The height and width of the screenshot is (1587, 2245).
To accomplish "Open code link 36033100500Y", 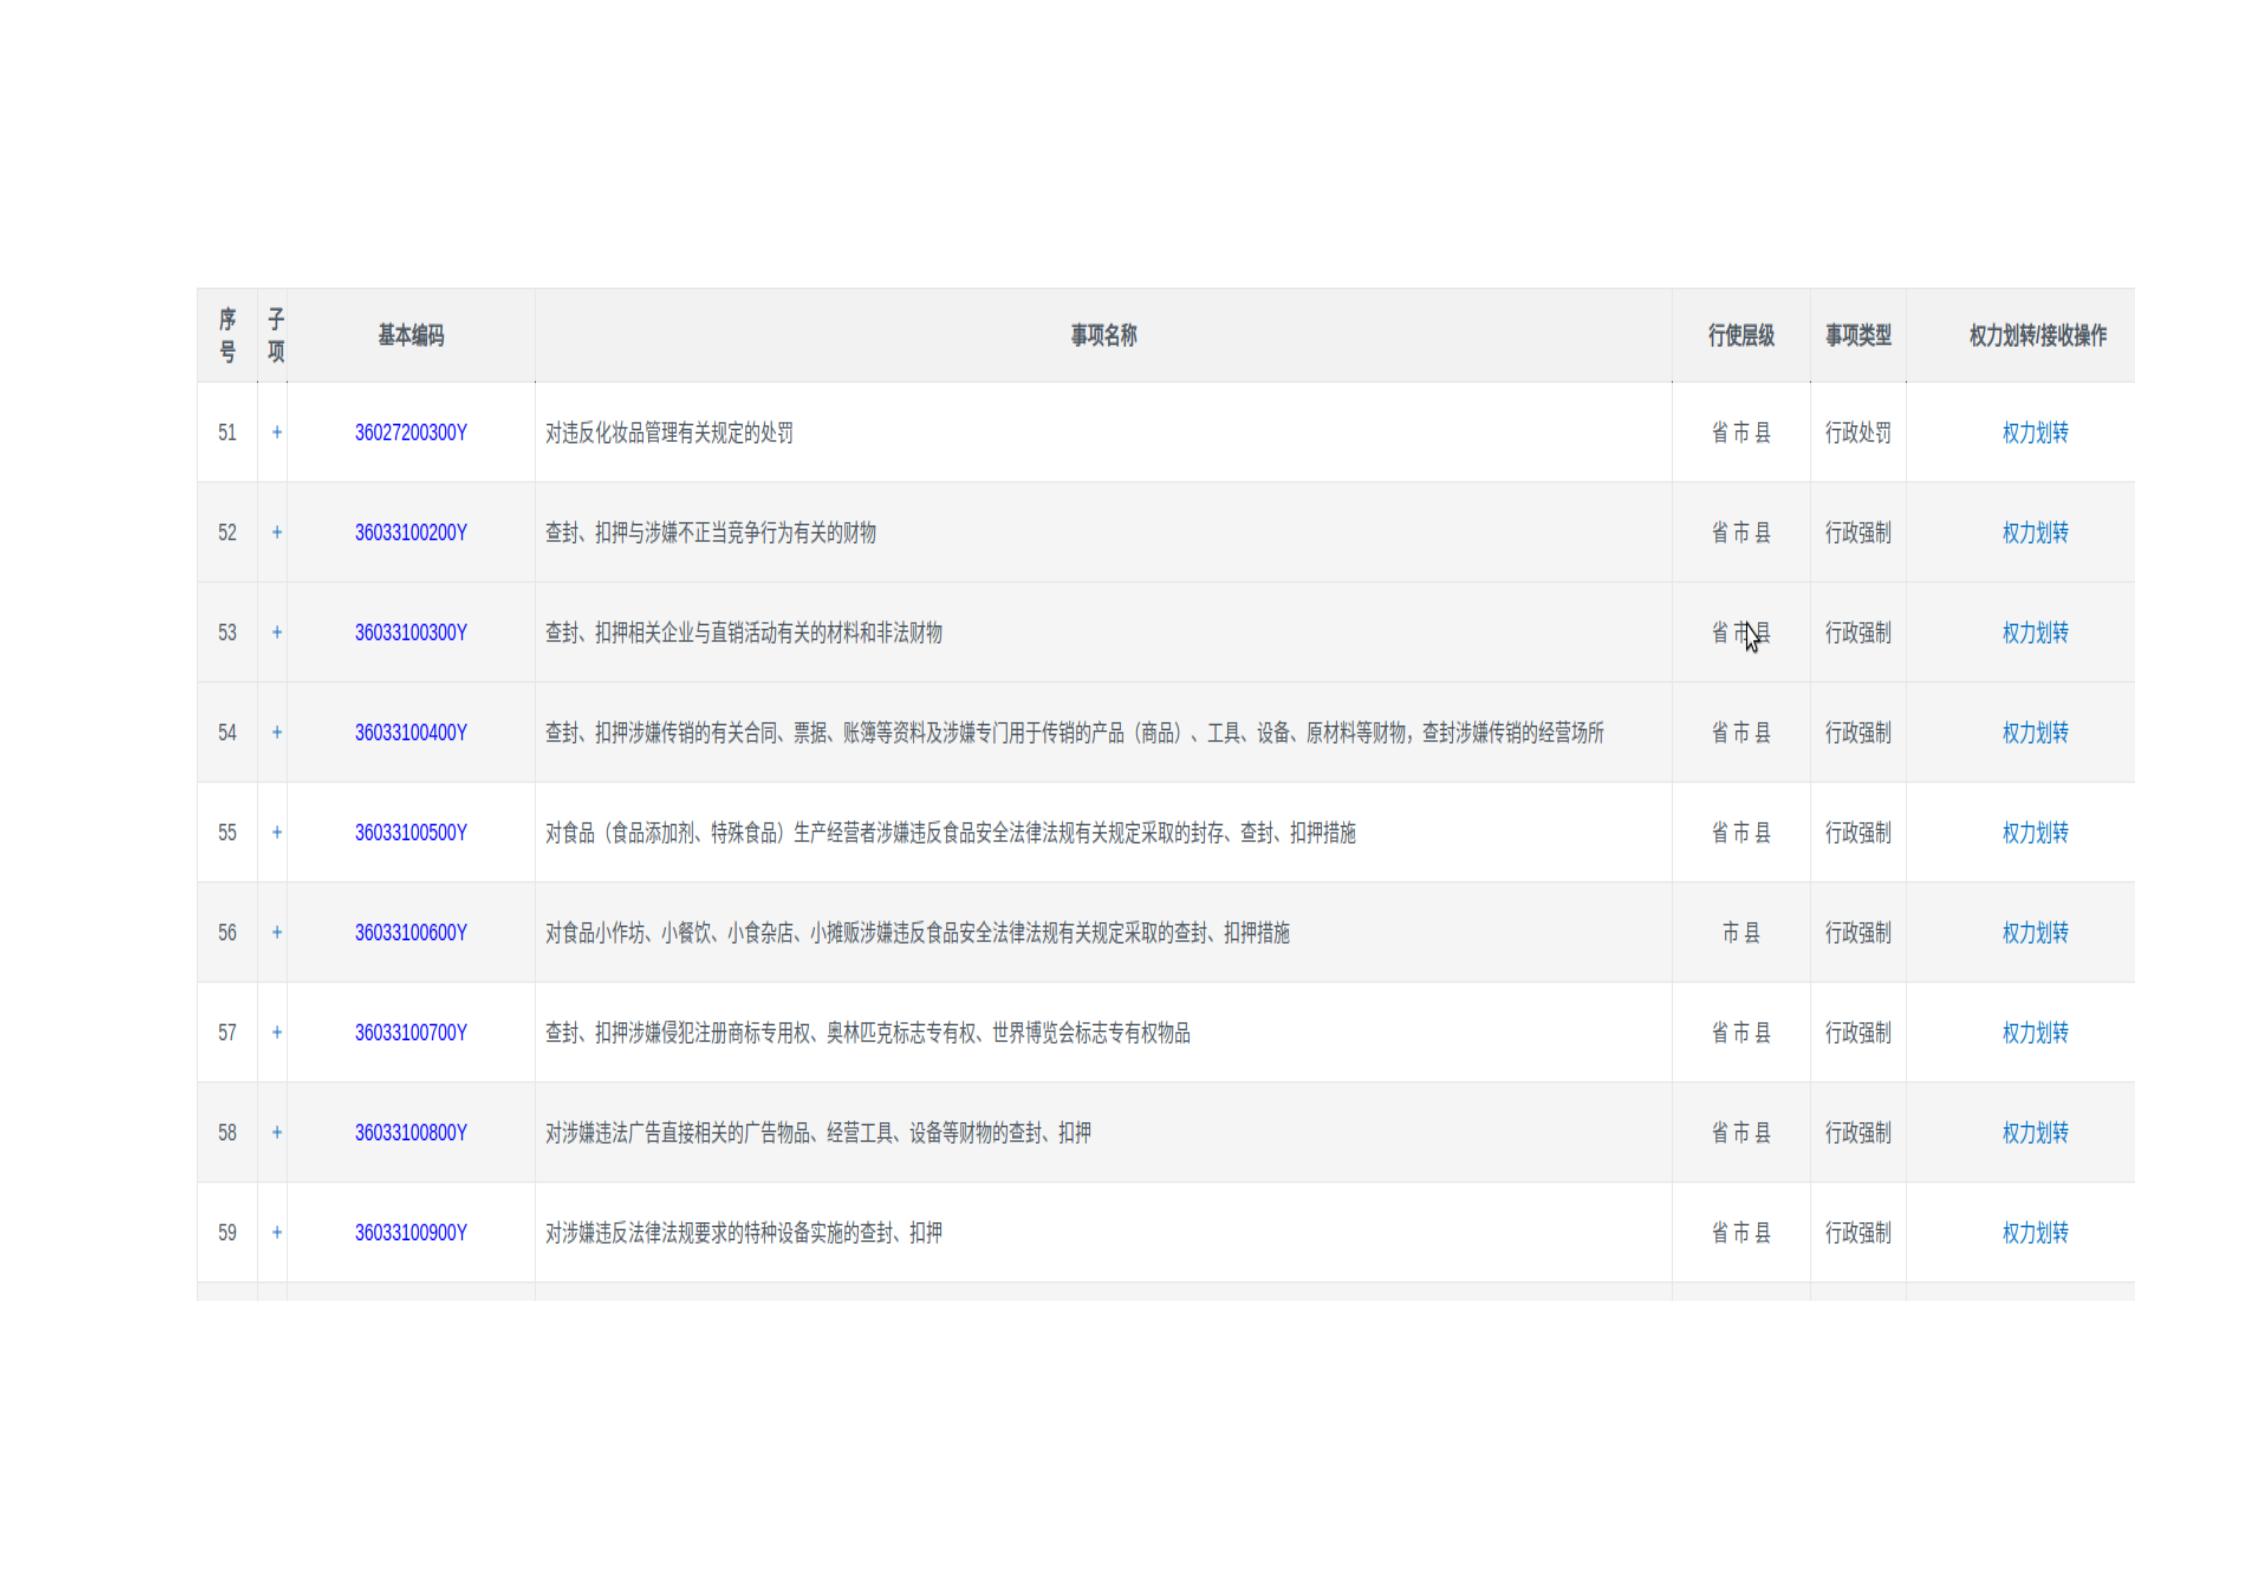I will tap(410, 832).
